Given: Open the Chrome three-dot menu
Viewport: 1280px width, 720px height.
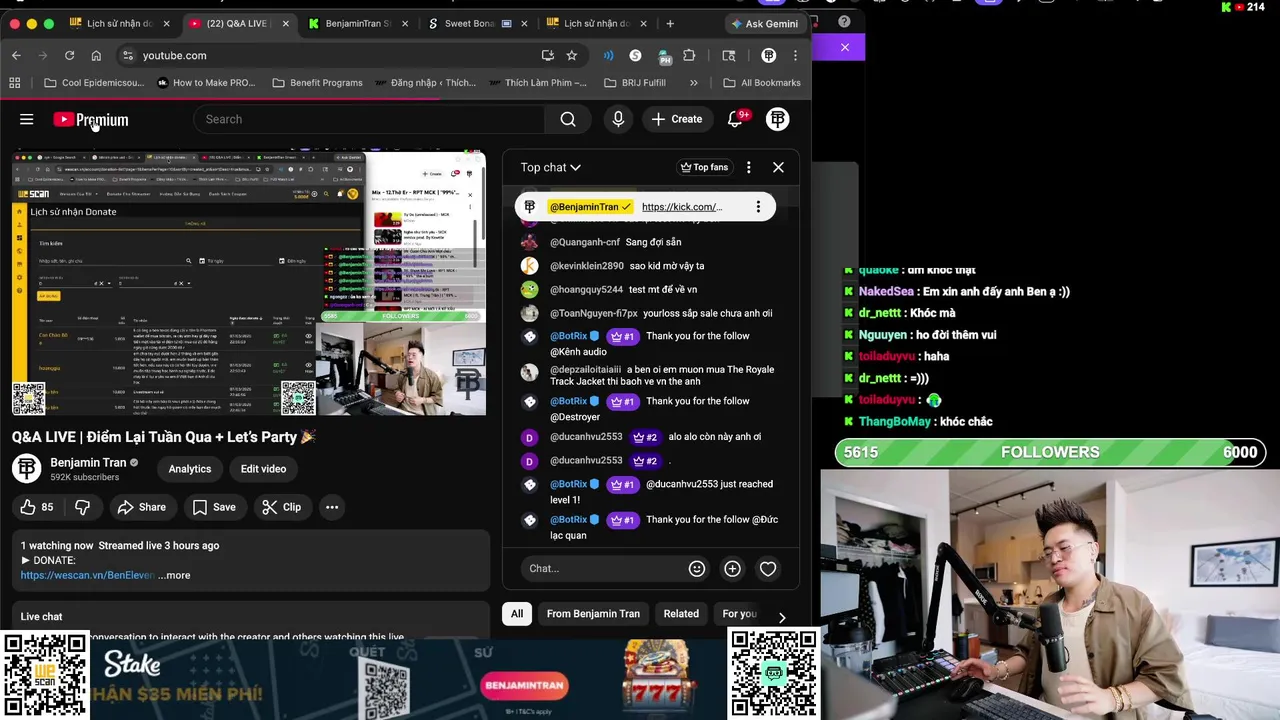Looking at the screenshot, I should [795, 55].
